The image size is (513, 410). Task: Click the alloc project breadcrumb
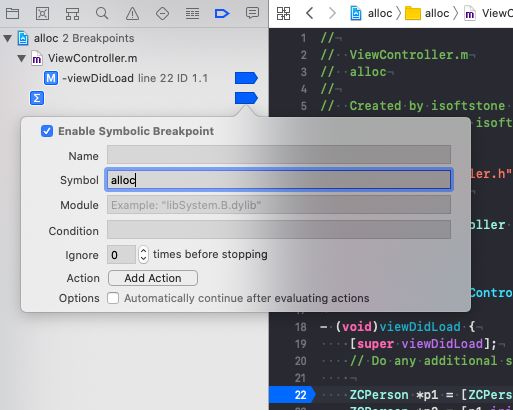click(371, 13)
